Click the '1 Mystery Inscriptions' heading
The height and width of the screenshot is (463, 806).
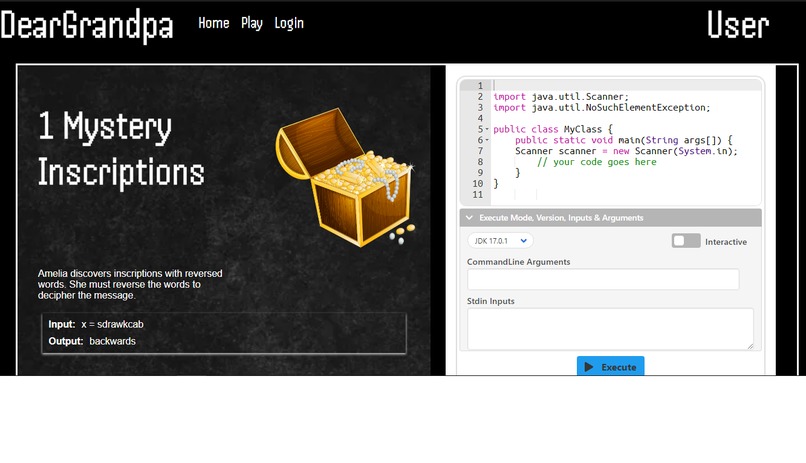[x=121, y=149]
